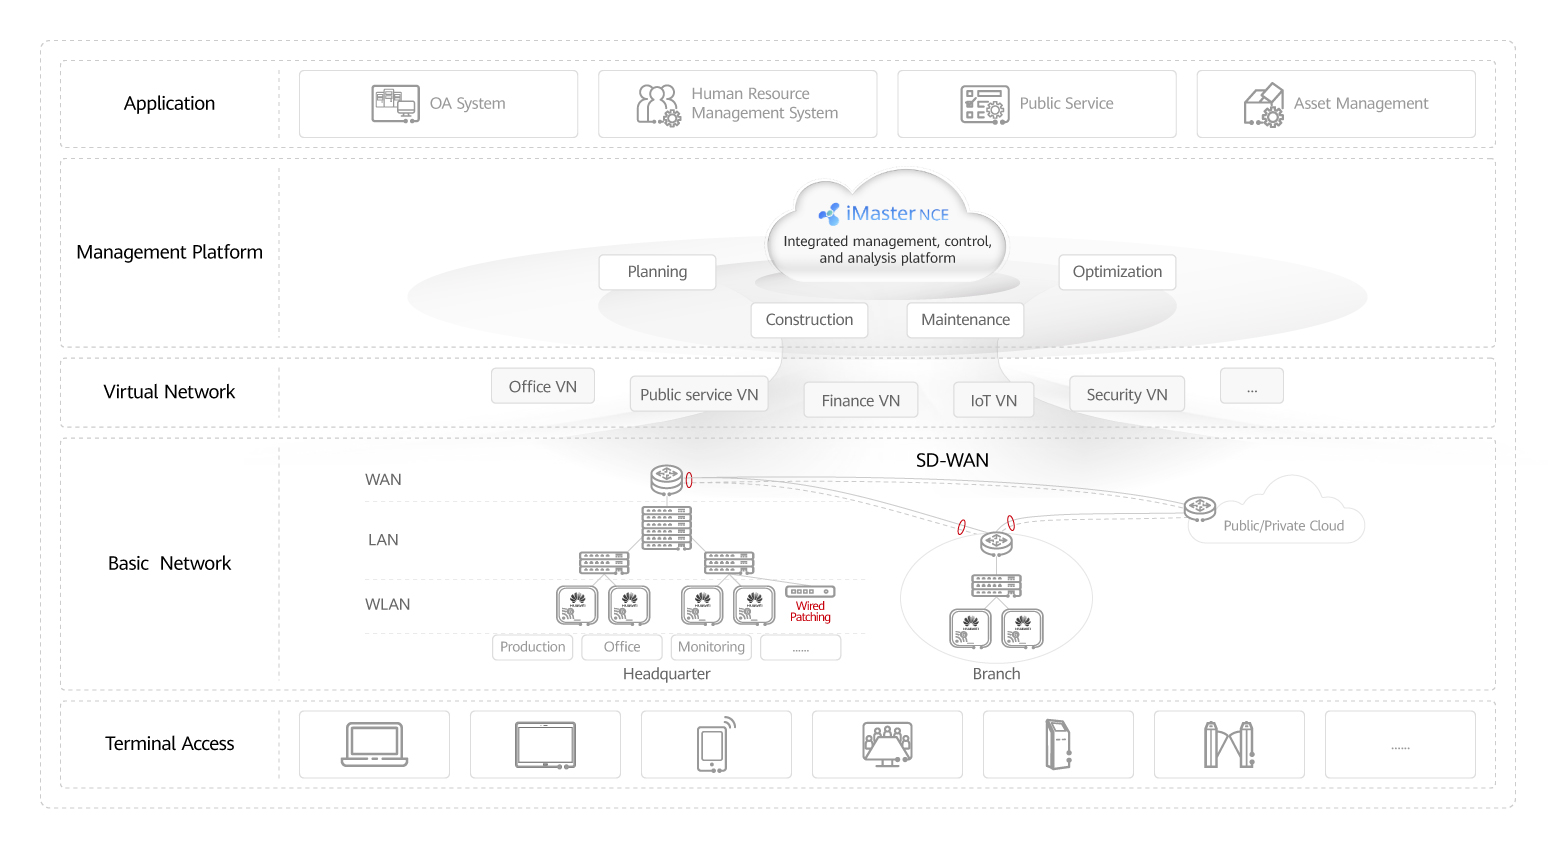Expand the ellipsis box after Monitoring
The width and height of the screenshot is (1556, 849).
point(800,647)
